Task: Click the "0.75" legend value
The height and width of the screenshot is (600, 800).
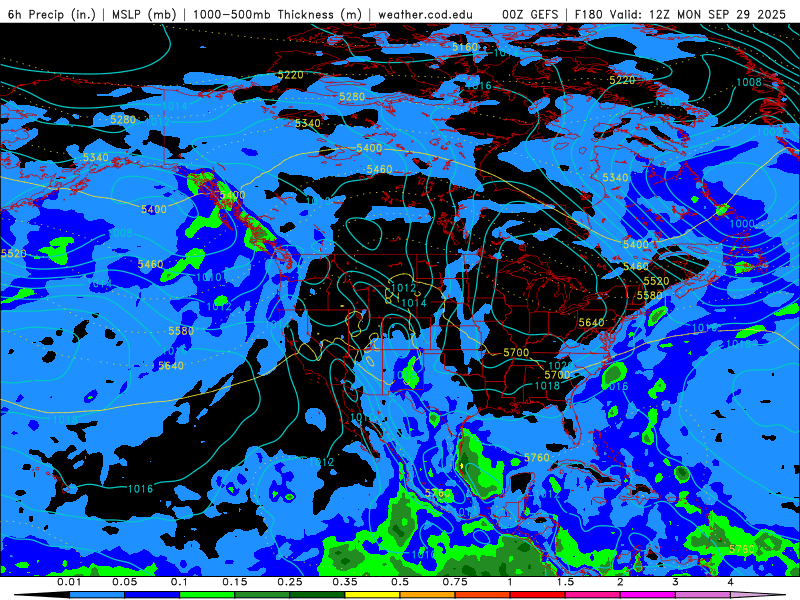Action: tap(455, 582)
